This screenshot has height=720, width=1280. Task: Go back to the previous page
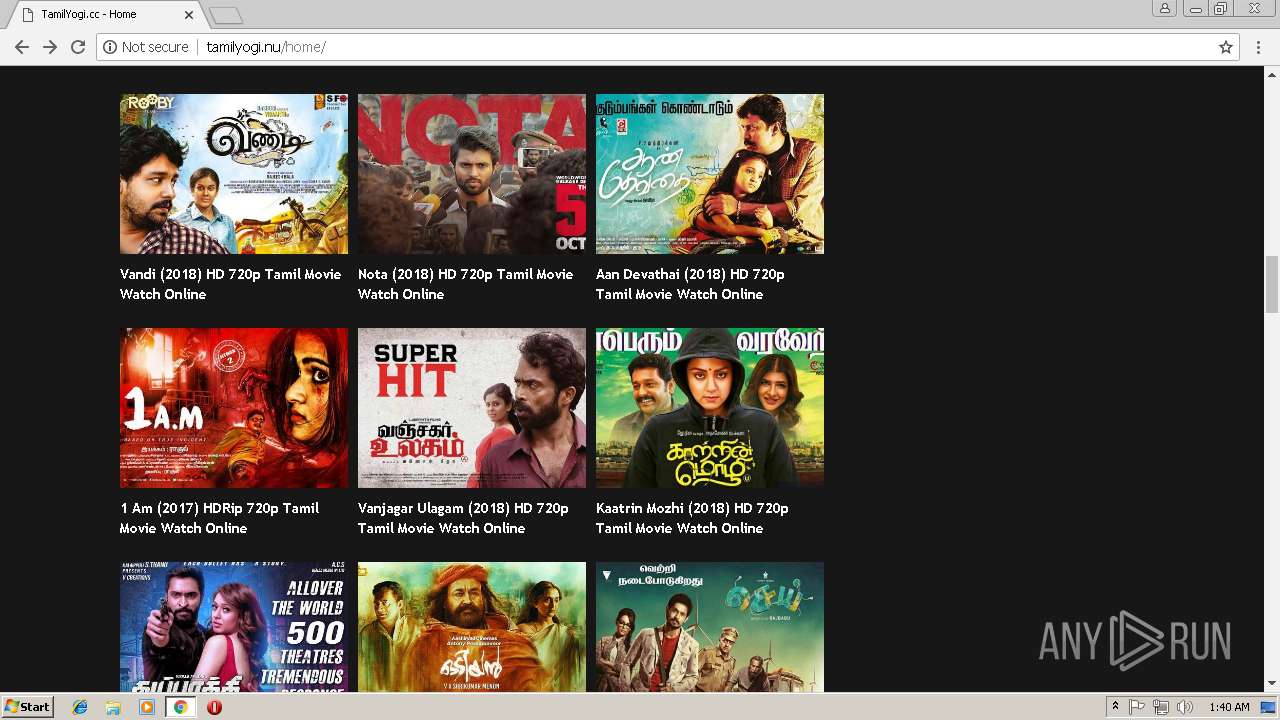tap(22, 47)
